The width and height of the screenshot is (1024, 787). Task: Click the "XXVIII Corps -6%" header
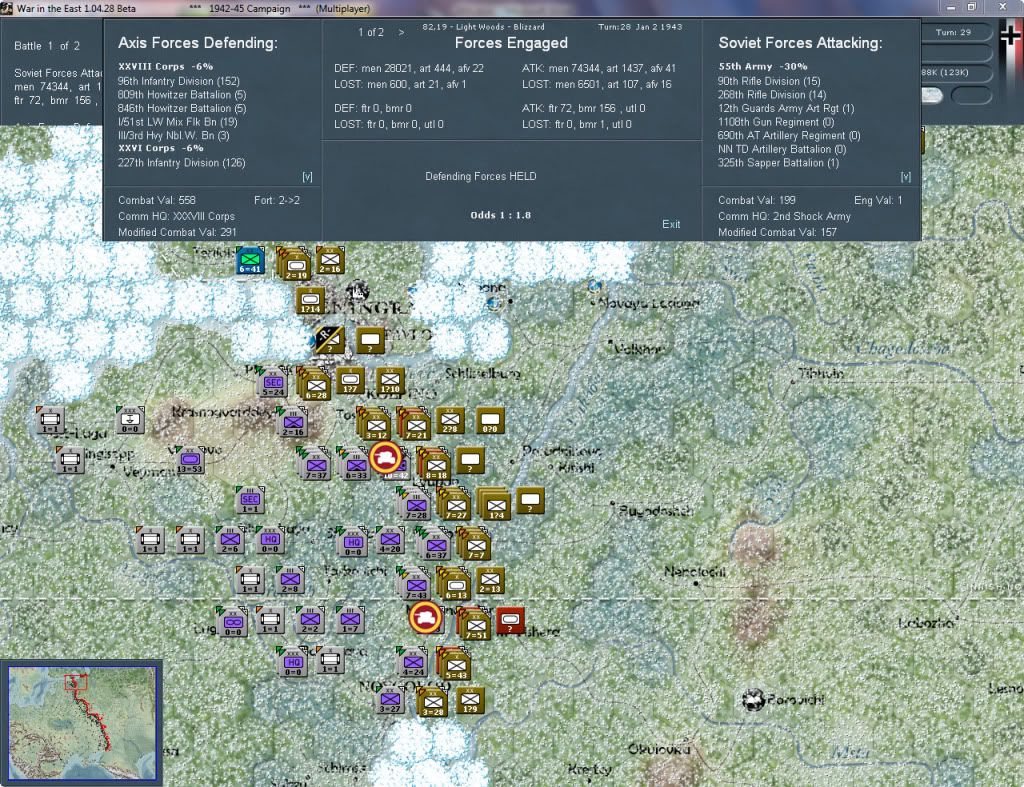click(x=166, y=67)
